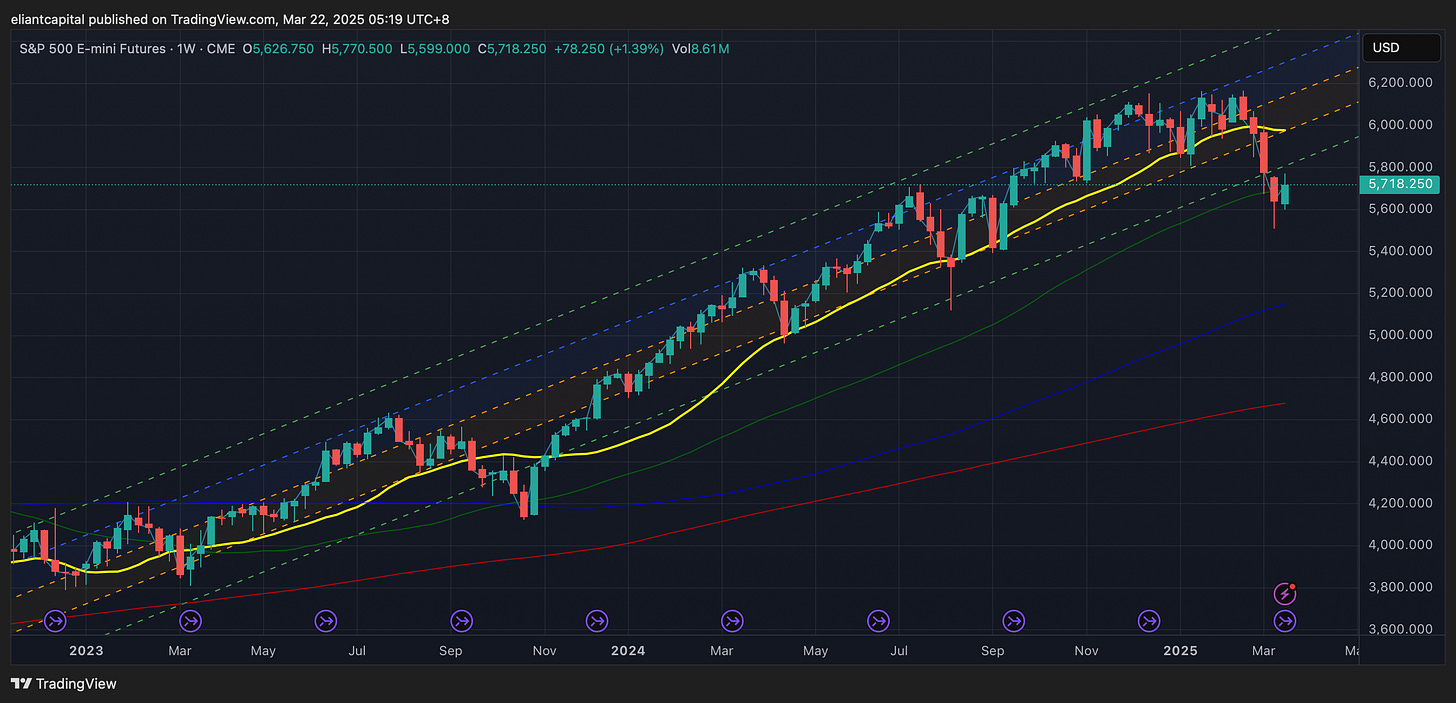Click the 5,600.000 price axis label
1456x703 pixels.
(1400, 208)
